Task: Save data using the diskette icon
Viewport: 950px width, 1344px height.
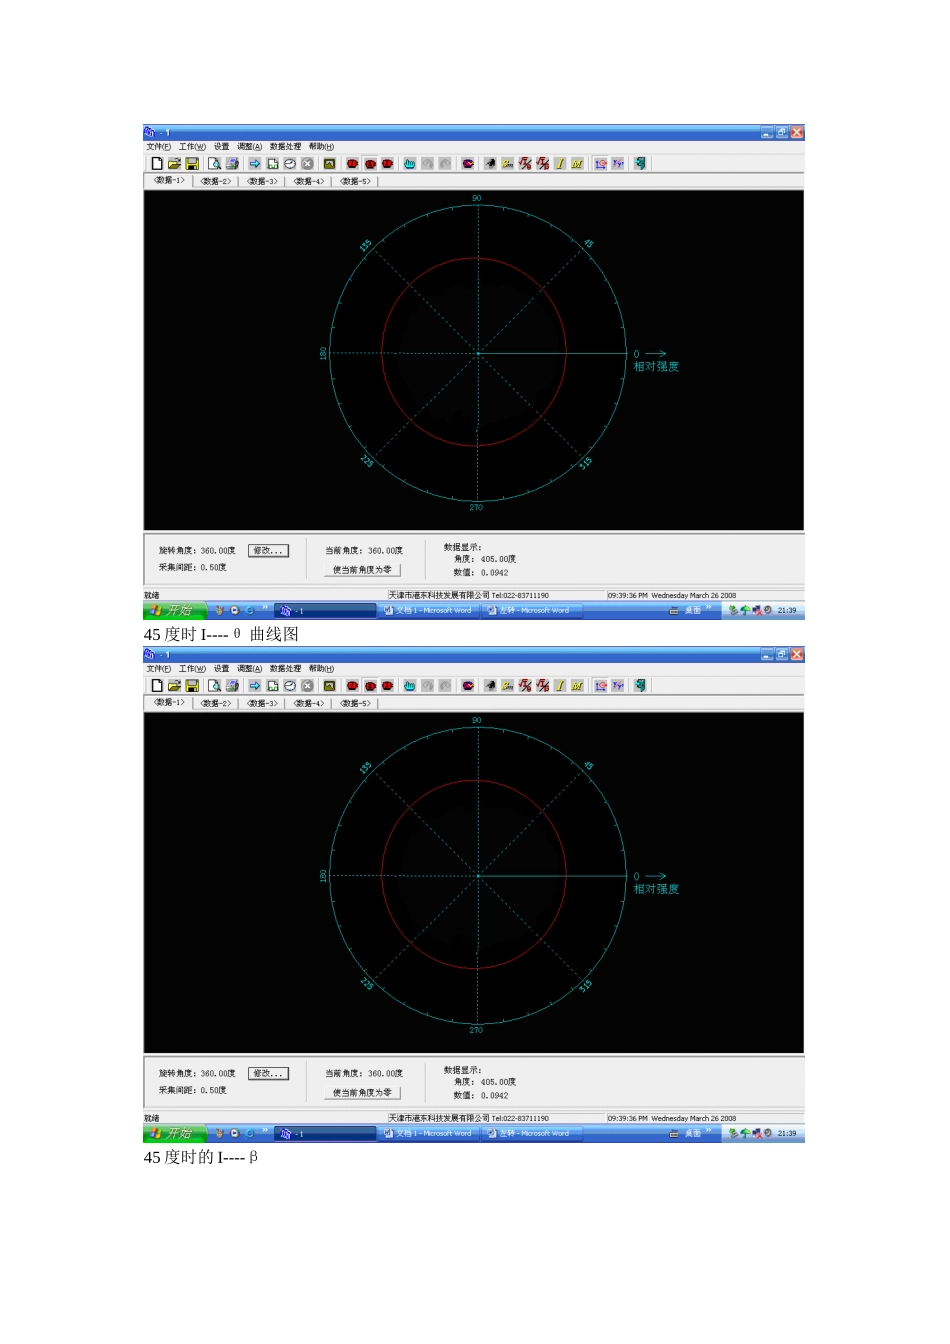Action: click(x=194, y=163)
